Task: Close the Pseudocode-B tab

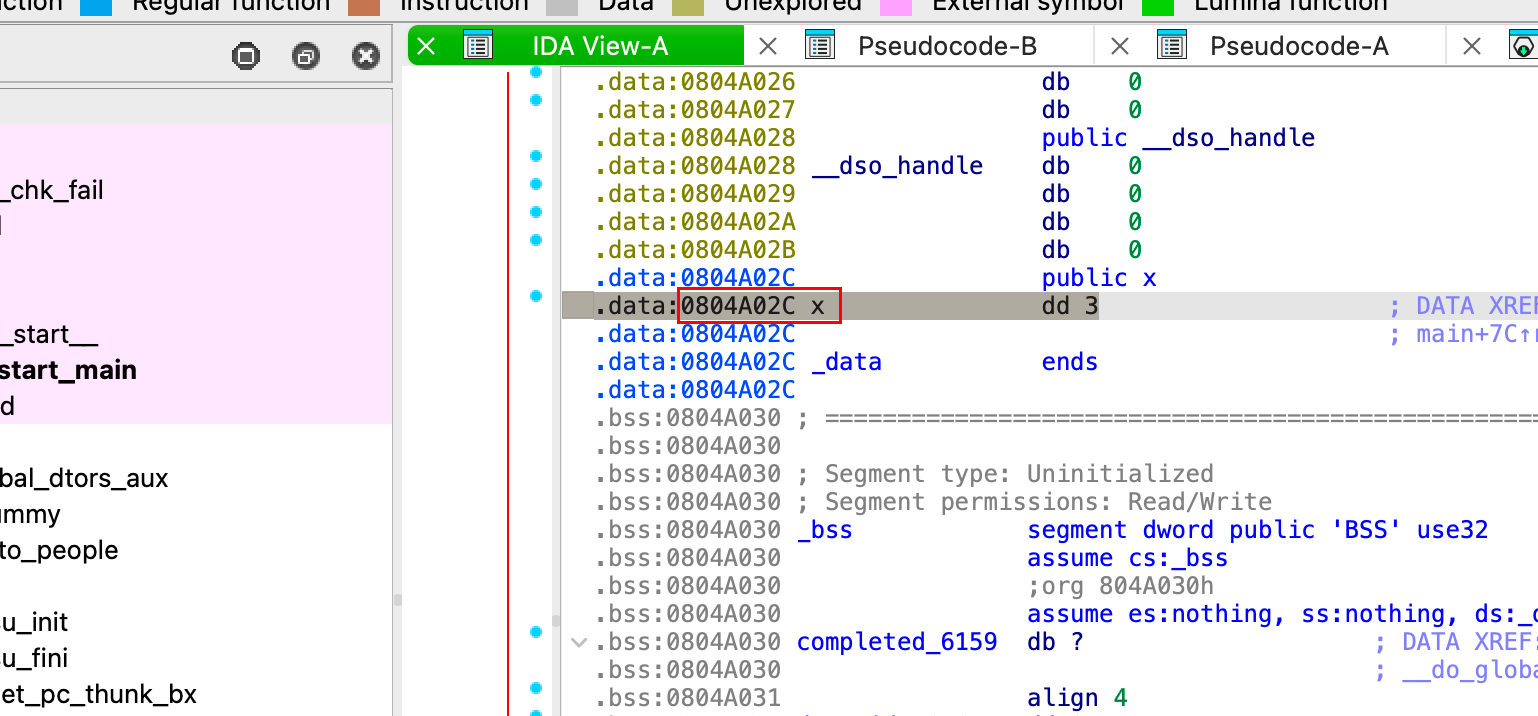Action: 768,46
